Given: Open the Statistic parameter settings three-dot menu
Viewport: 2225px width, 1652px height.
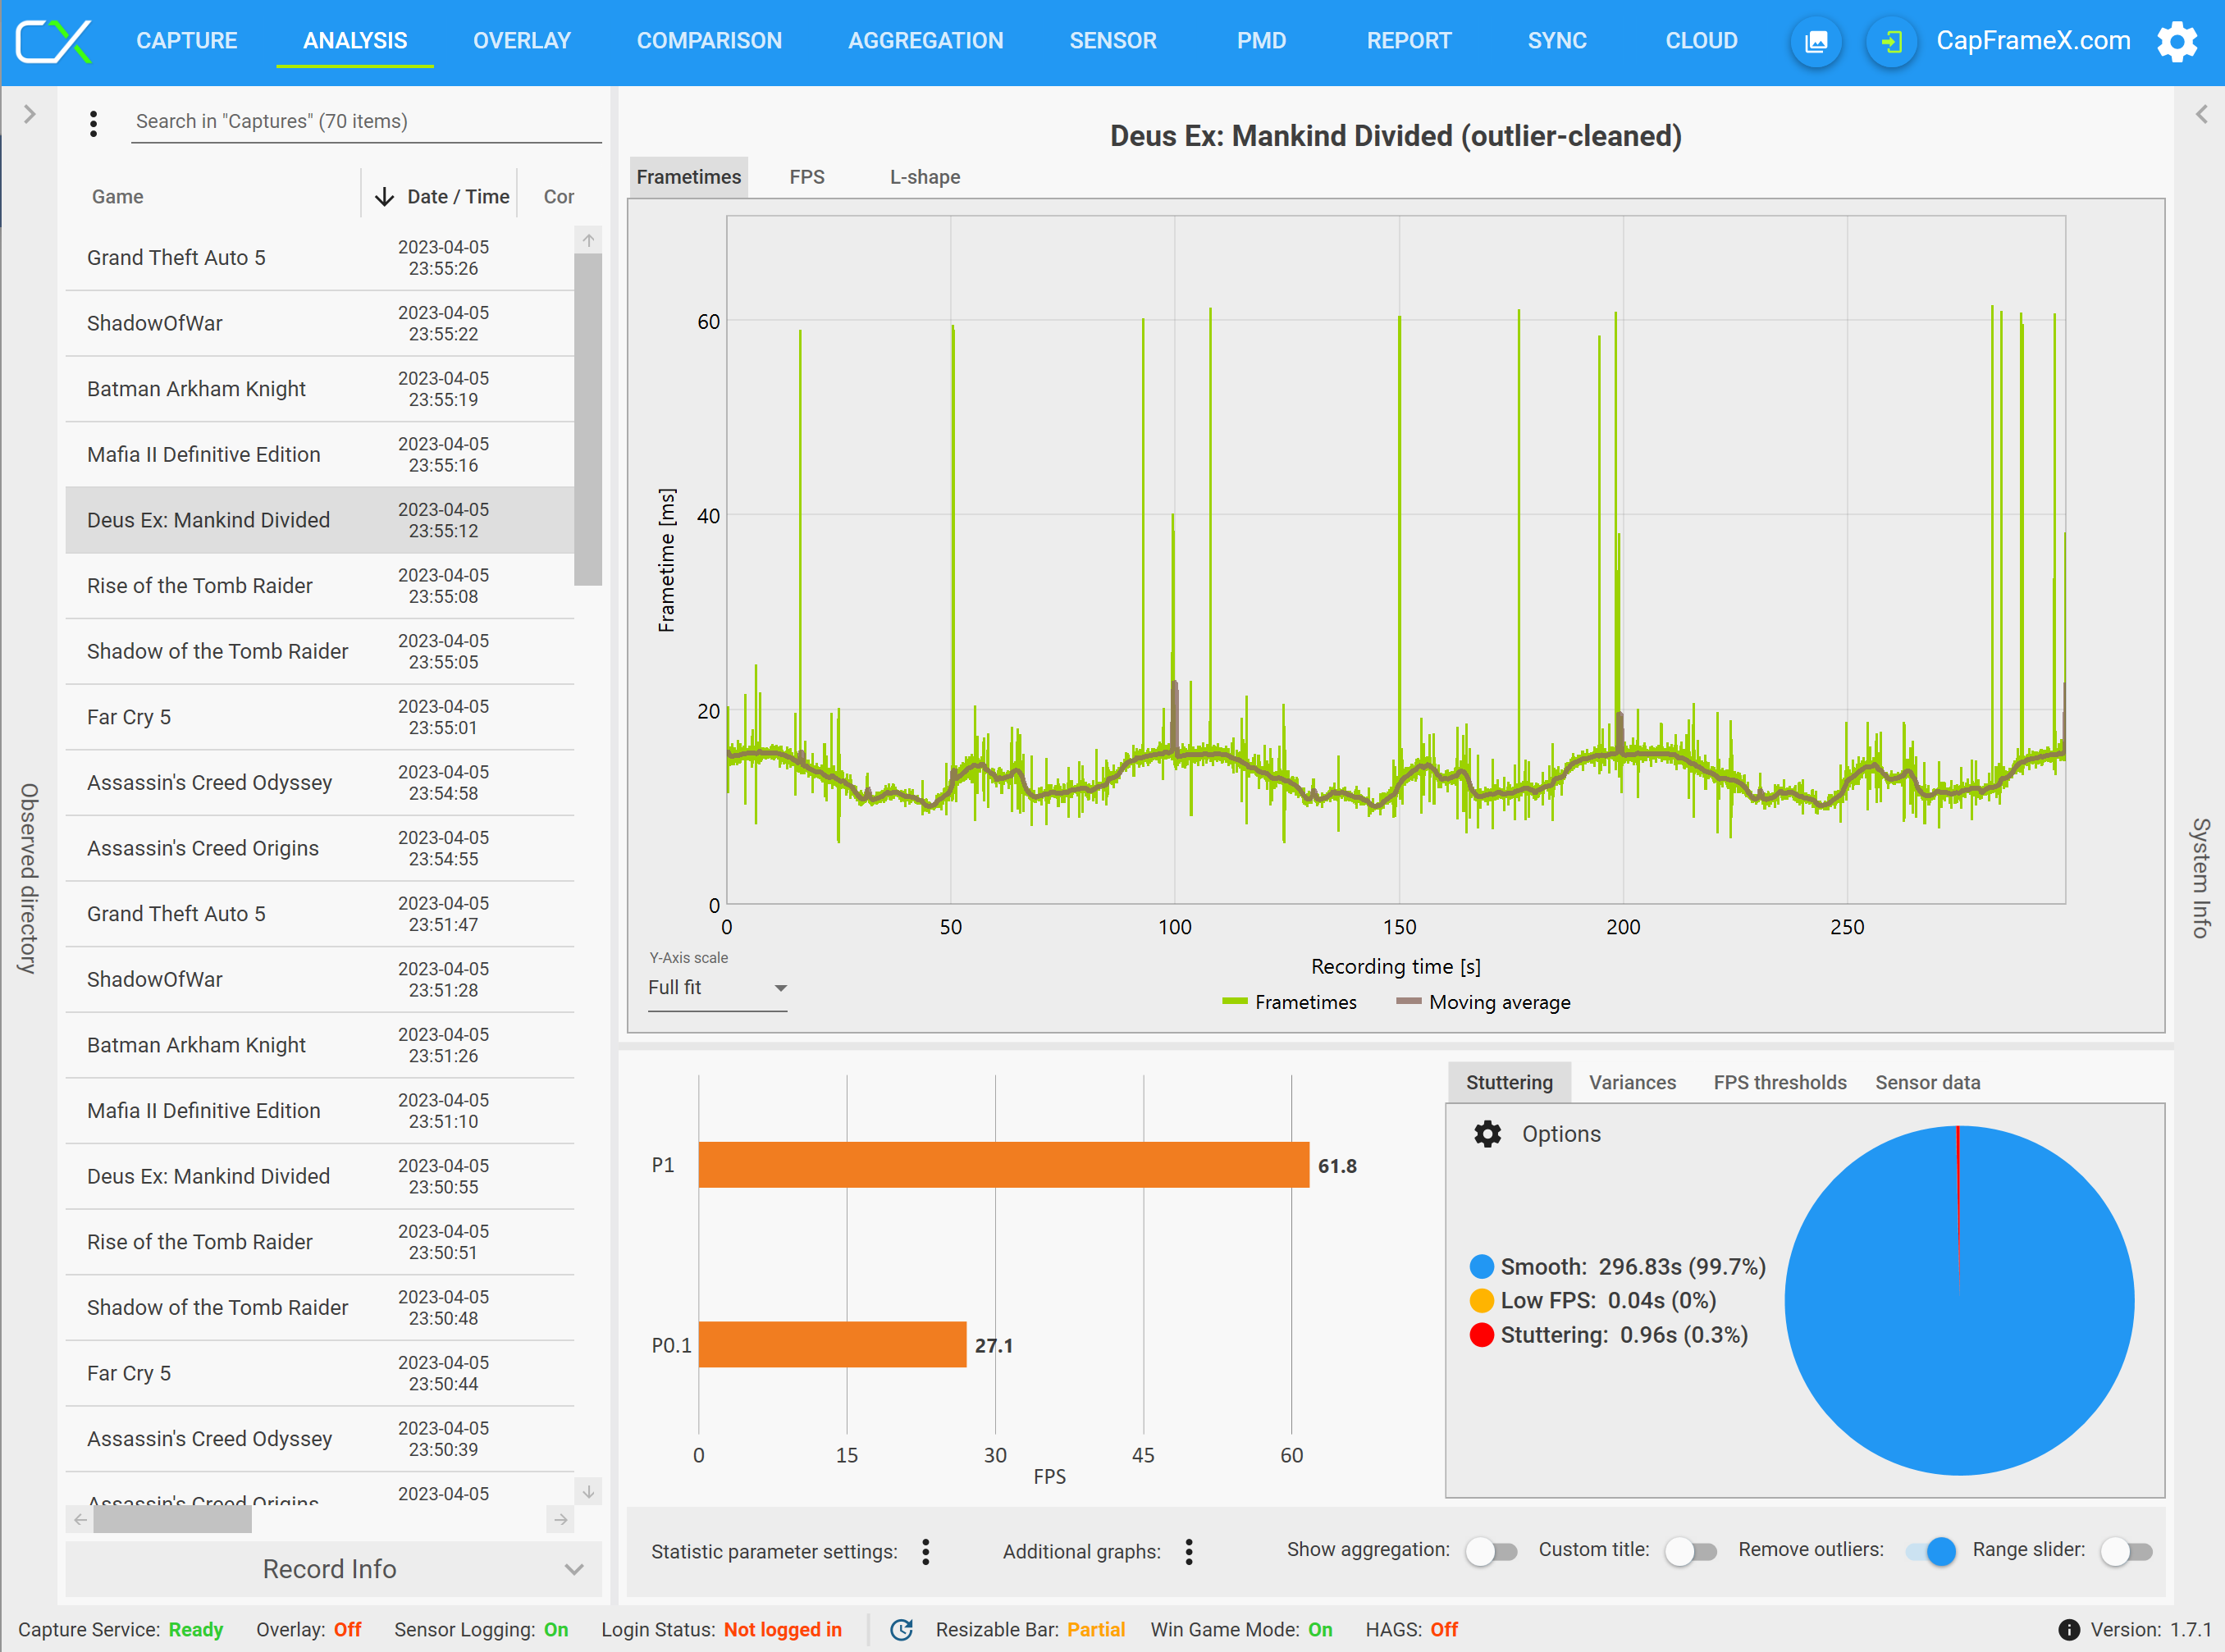Looking at the screenshot, I should point(925,1551).
